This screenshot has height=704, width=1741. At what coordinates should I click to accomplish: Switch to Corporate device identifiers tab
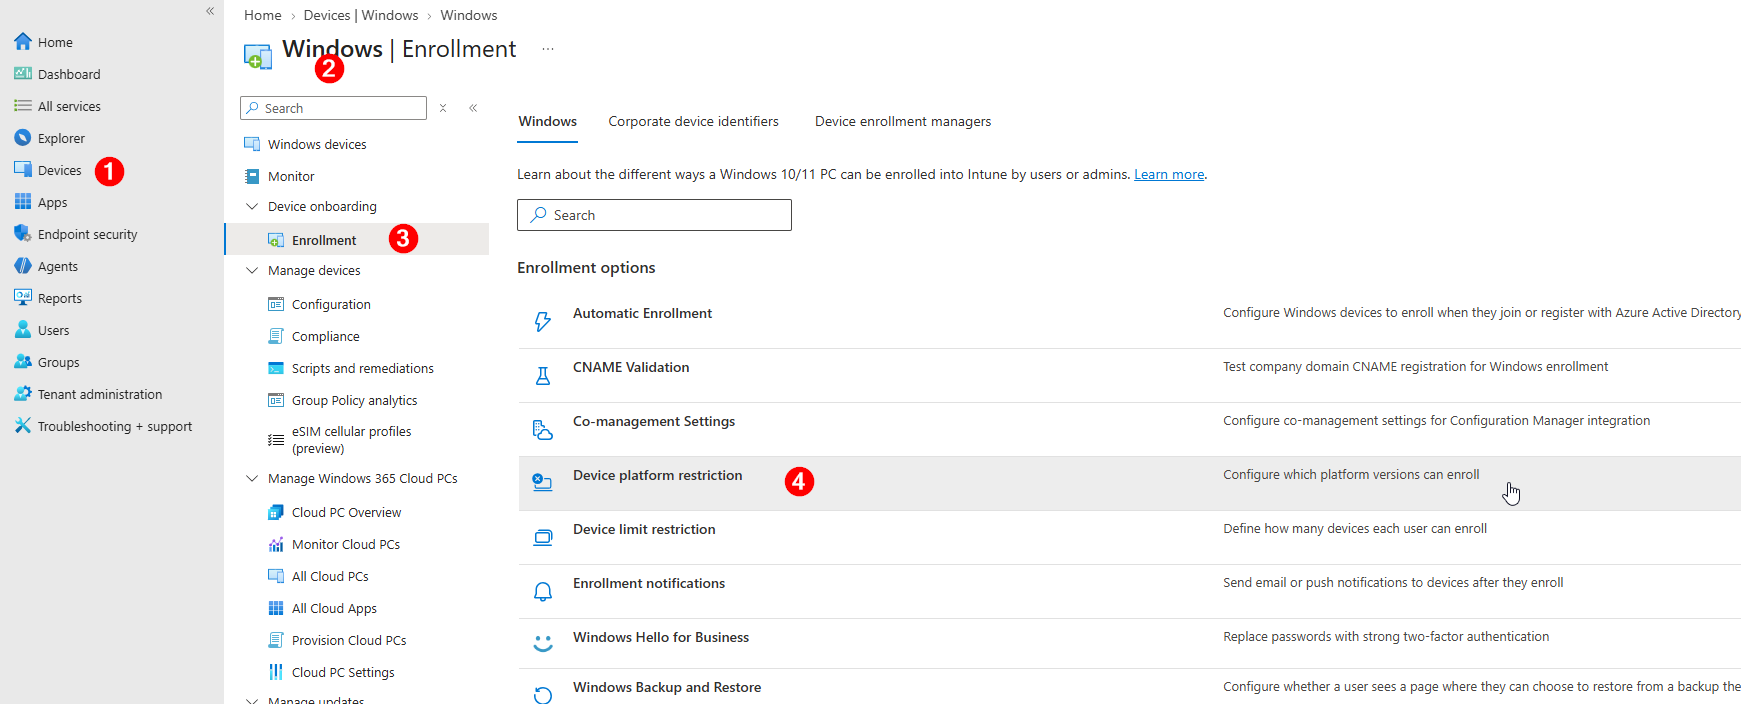click(x=693, y=122)
